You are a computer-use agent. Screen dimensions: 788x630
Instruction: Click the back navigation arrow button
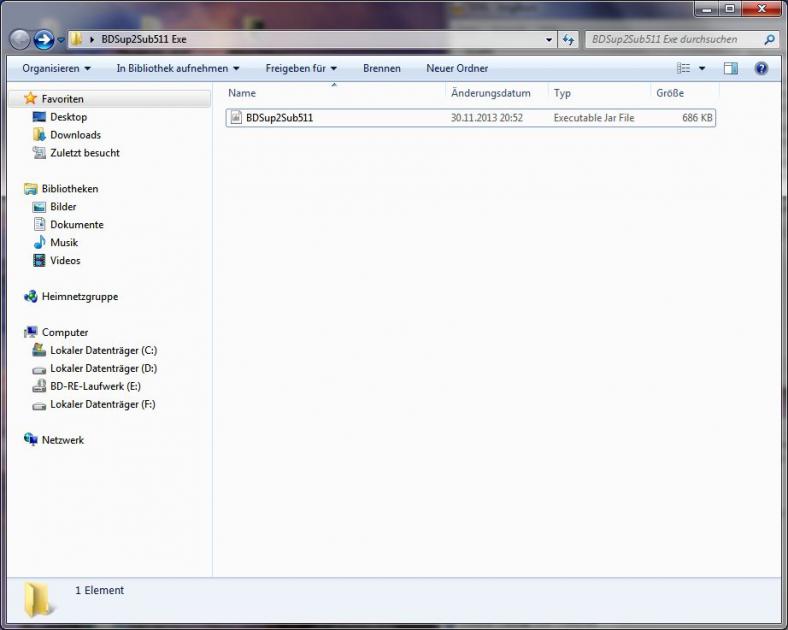click(20, 39)
